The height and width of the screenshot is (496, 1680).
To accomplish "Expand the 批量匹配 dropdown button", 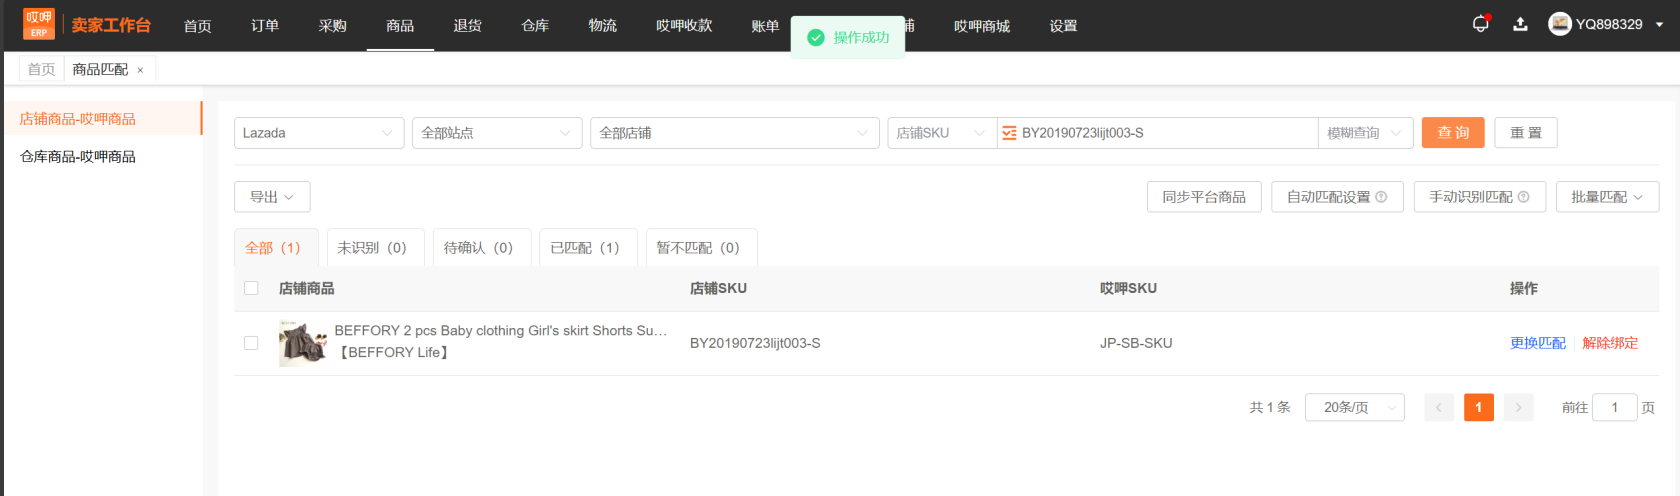I will point(1607,197).
